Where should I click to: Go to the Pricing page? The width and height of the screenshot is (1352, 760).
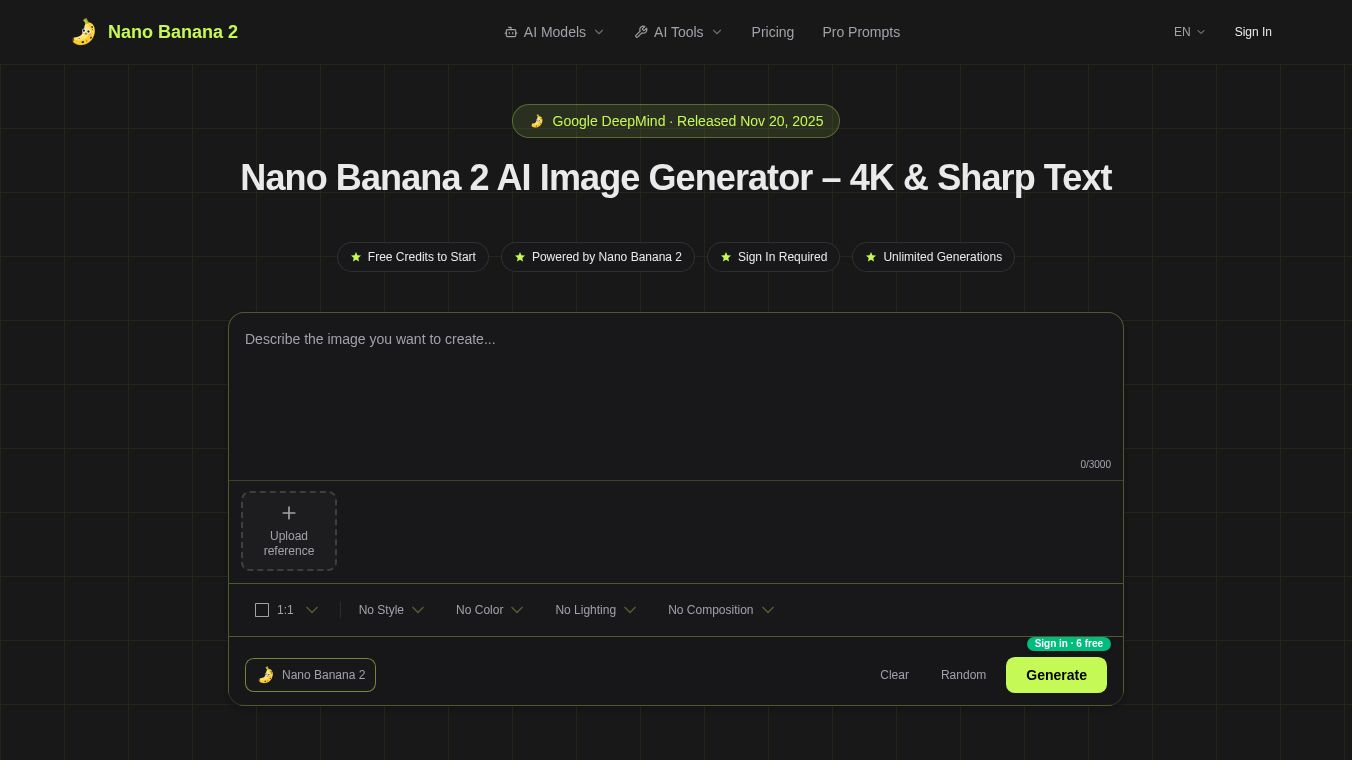[773, 32]
